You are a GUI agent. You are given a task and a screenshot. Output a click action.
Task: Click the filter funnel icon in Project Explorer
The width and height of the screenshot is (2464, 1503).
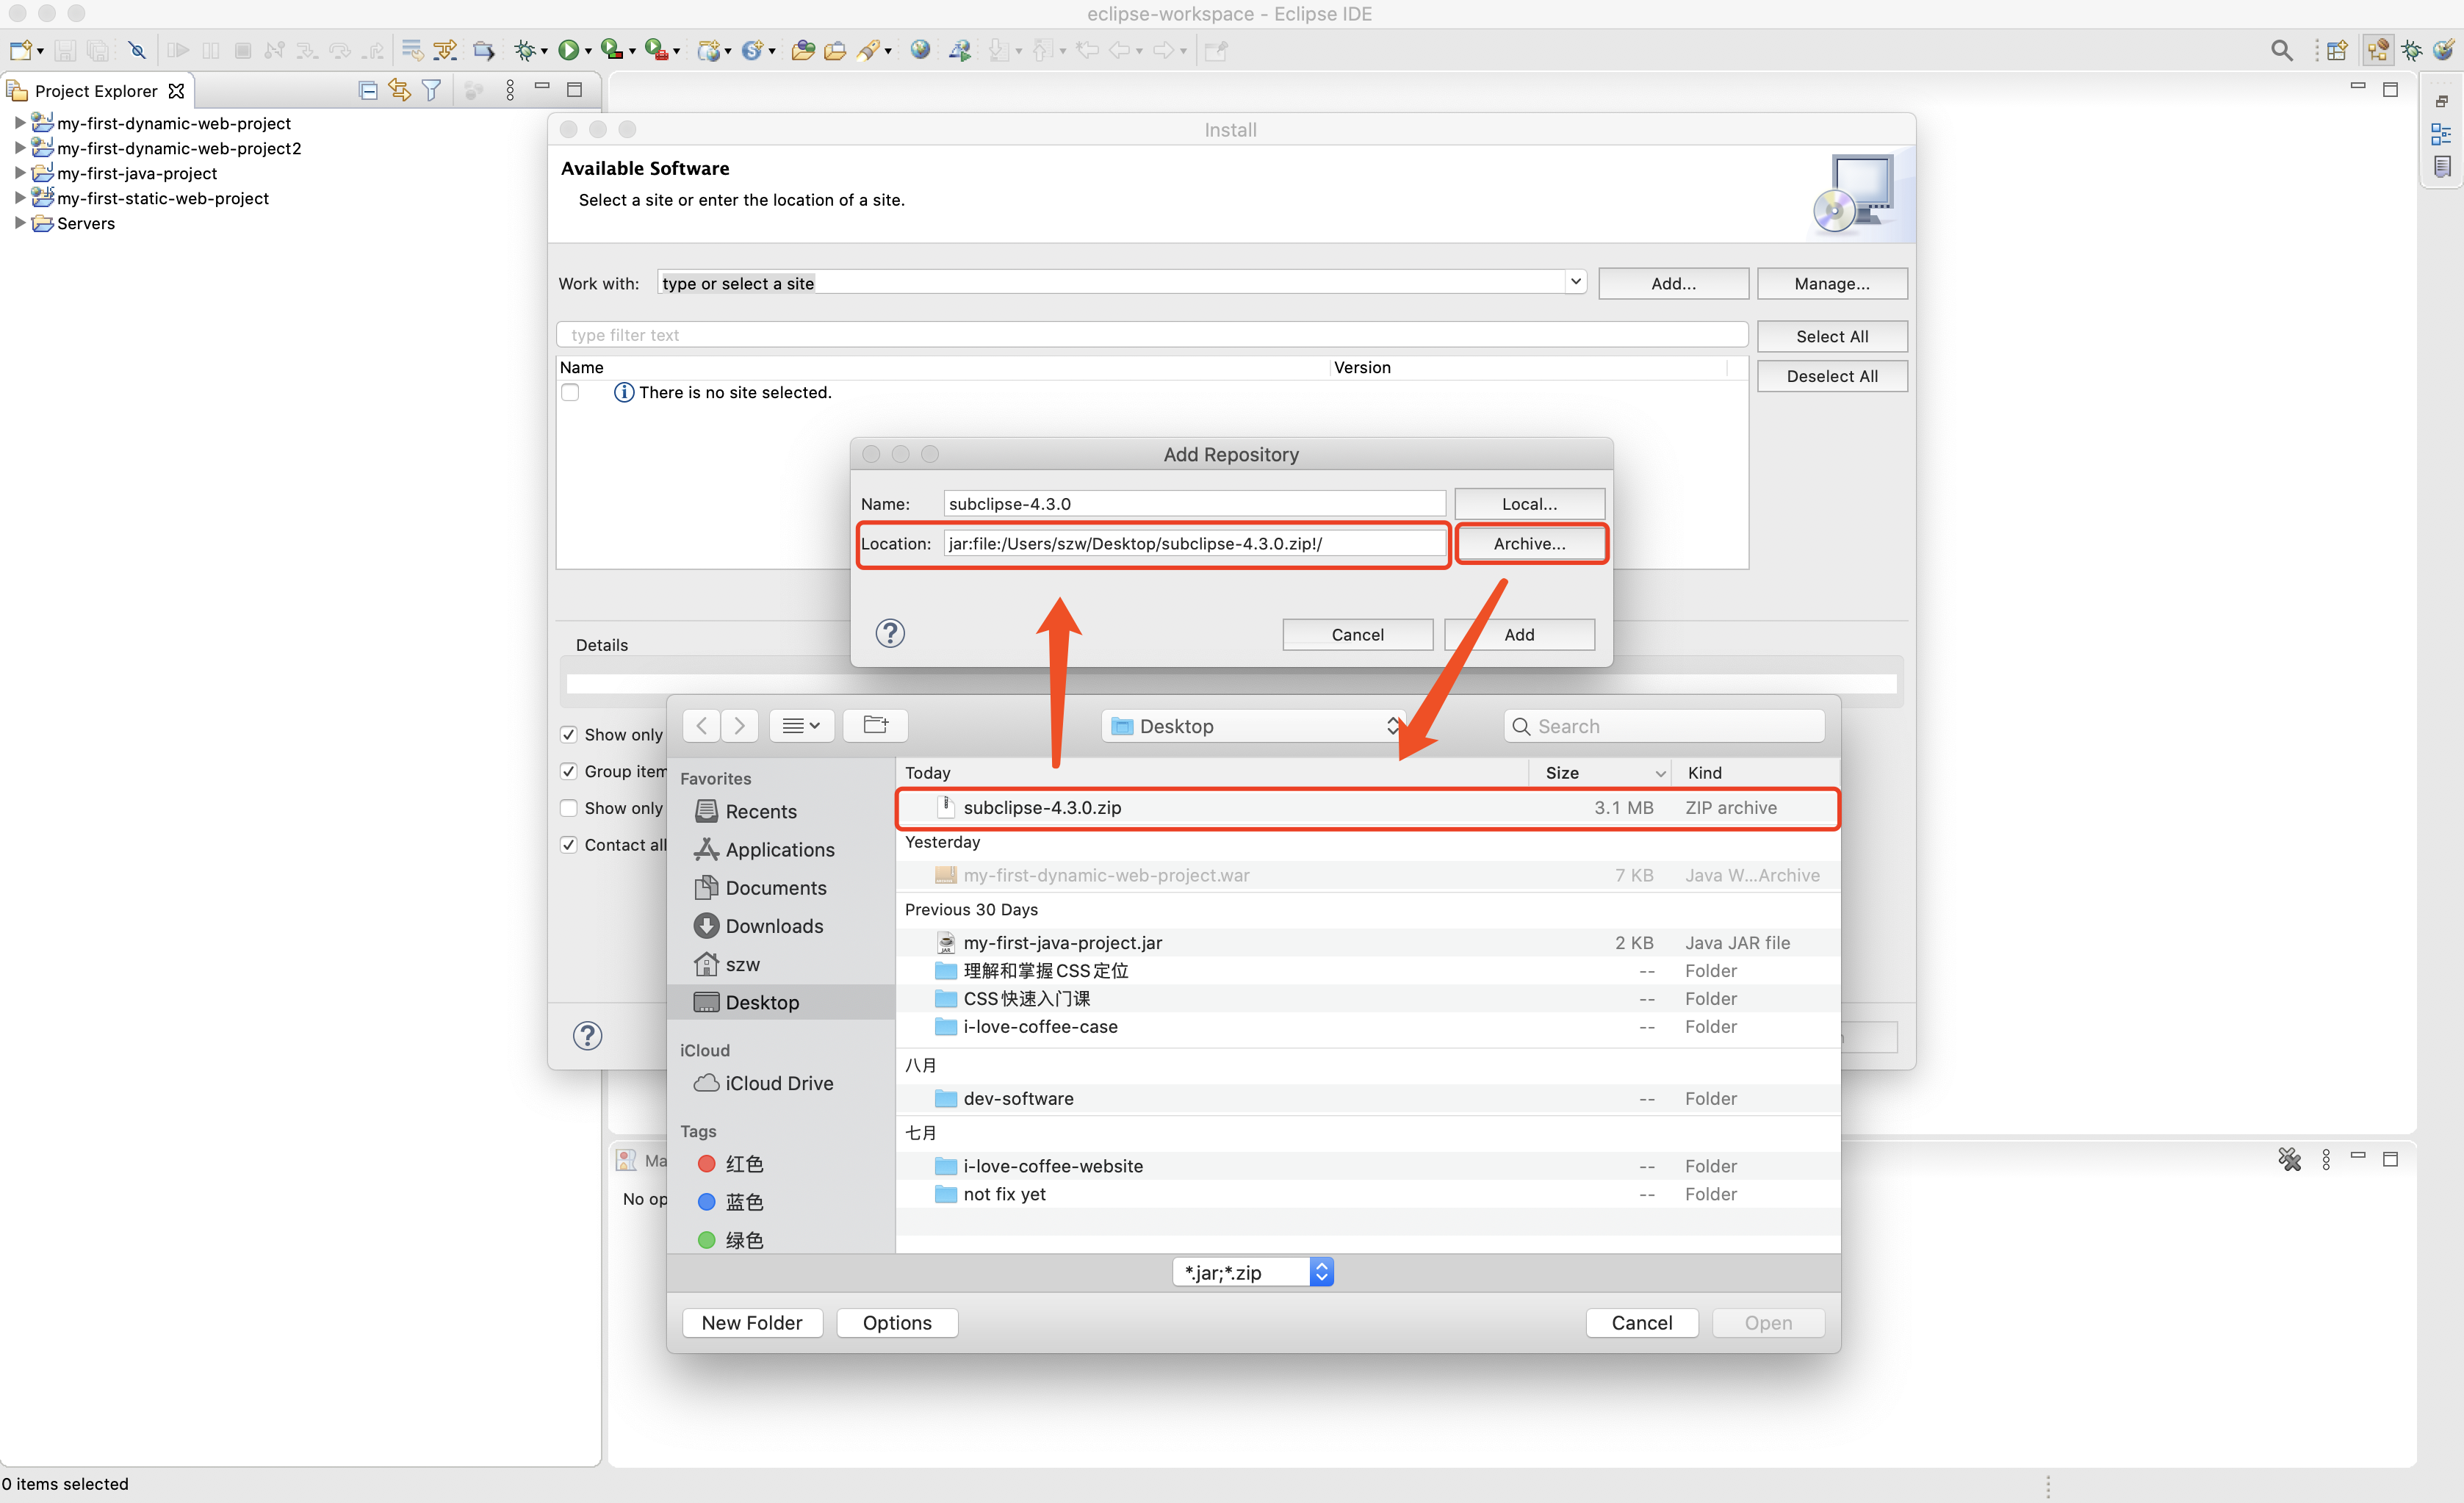coord(432,91)
